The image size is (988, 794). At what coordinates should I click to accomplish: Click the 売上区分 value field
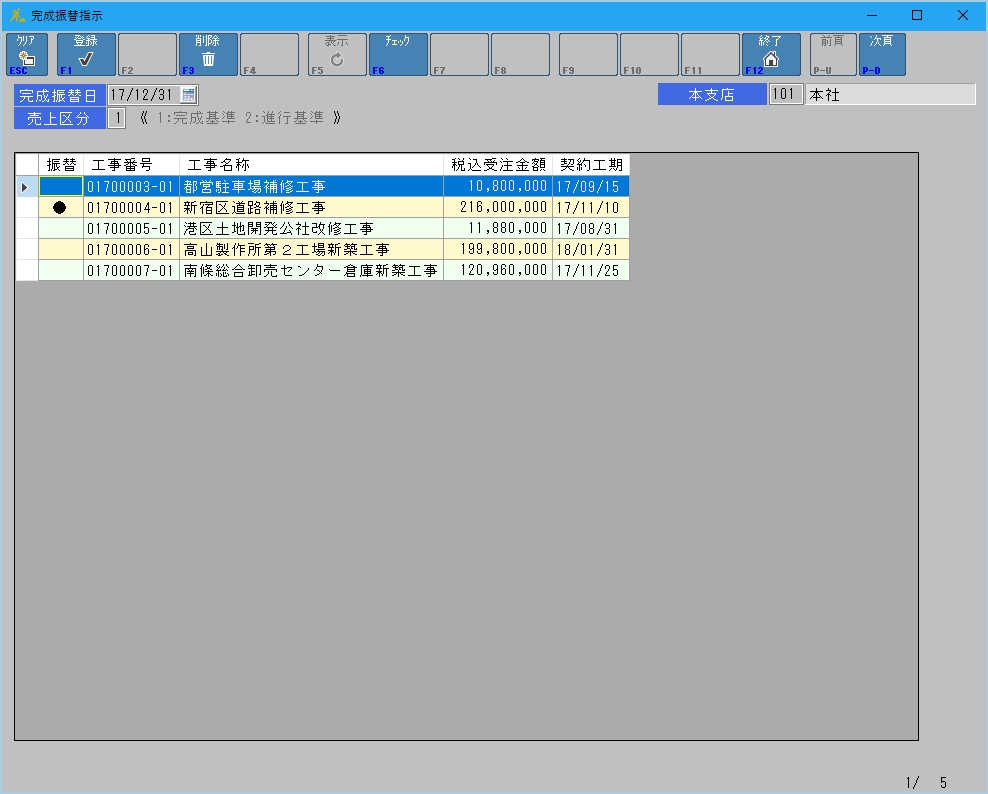(x=116, y=118)
